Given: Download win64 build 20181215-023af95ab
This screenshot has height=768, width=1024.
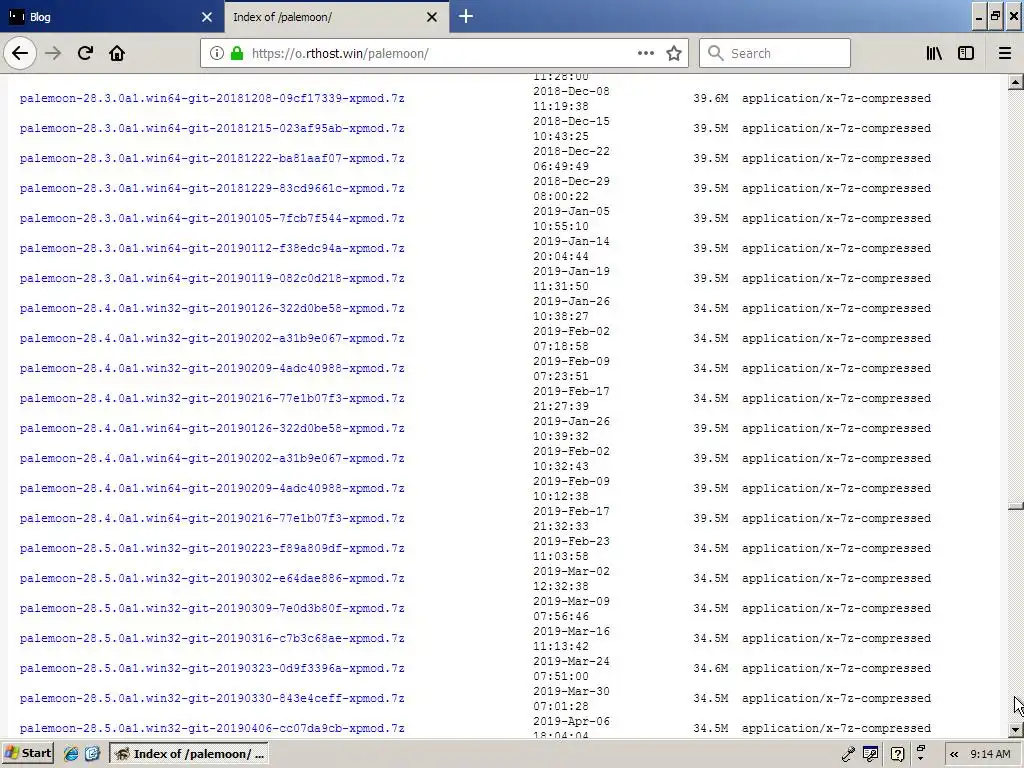Looking at the screenshot, I should (x=212, y=128).
